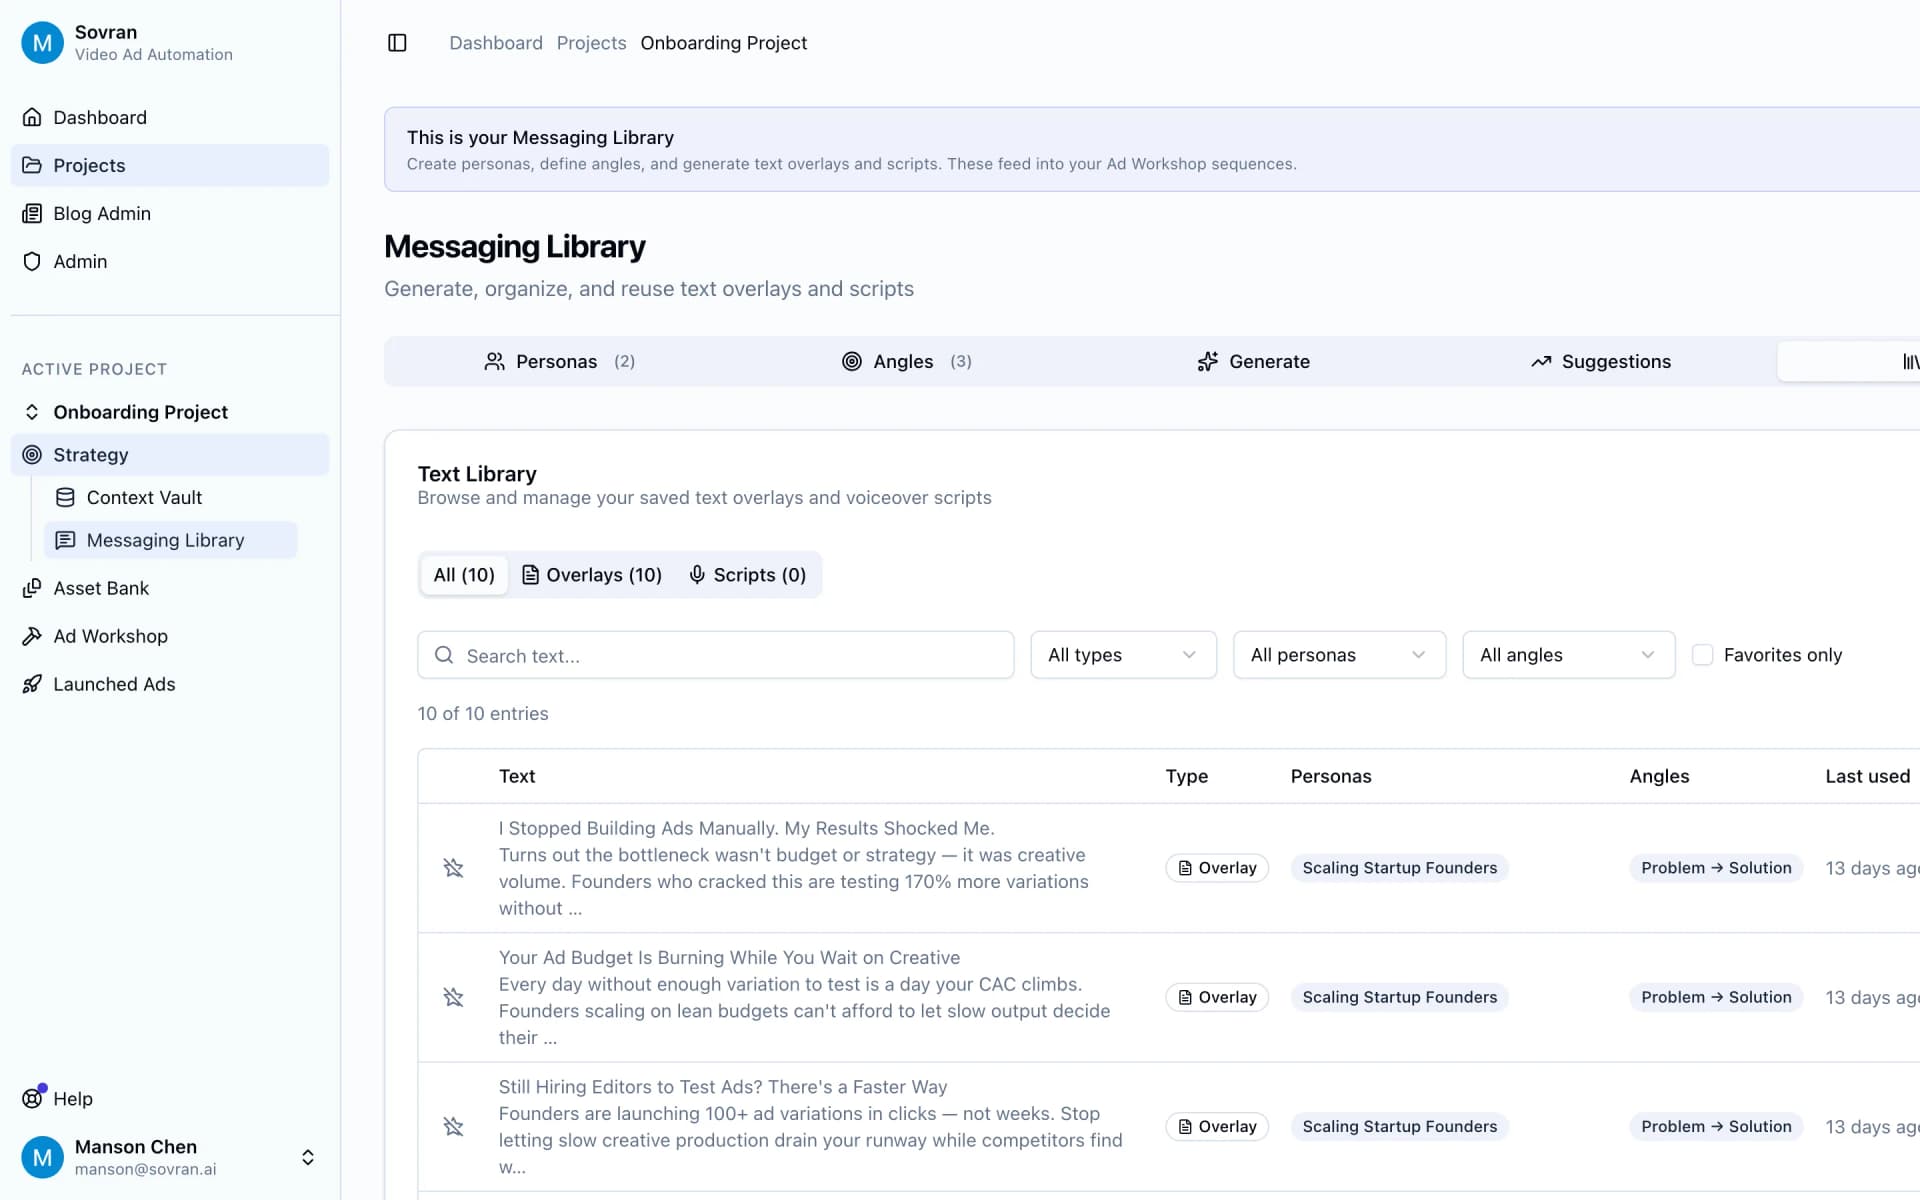The width and height of the screenshot is (1920, 1200).
Task: Open the Dashboard from the sidebar
Action: coord(99,117)
